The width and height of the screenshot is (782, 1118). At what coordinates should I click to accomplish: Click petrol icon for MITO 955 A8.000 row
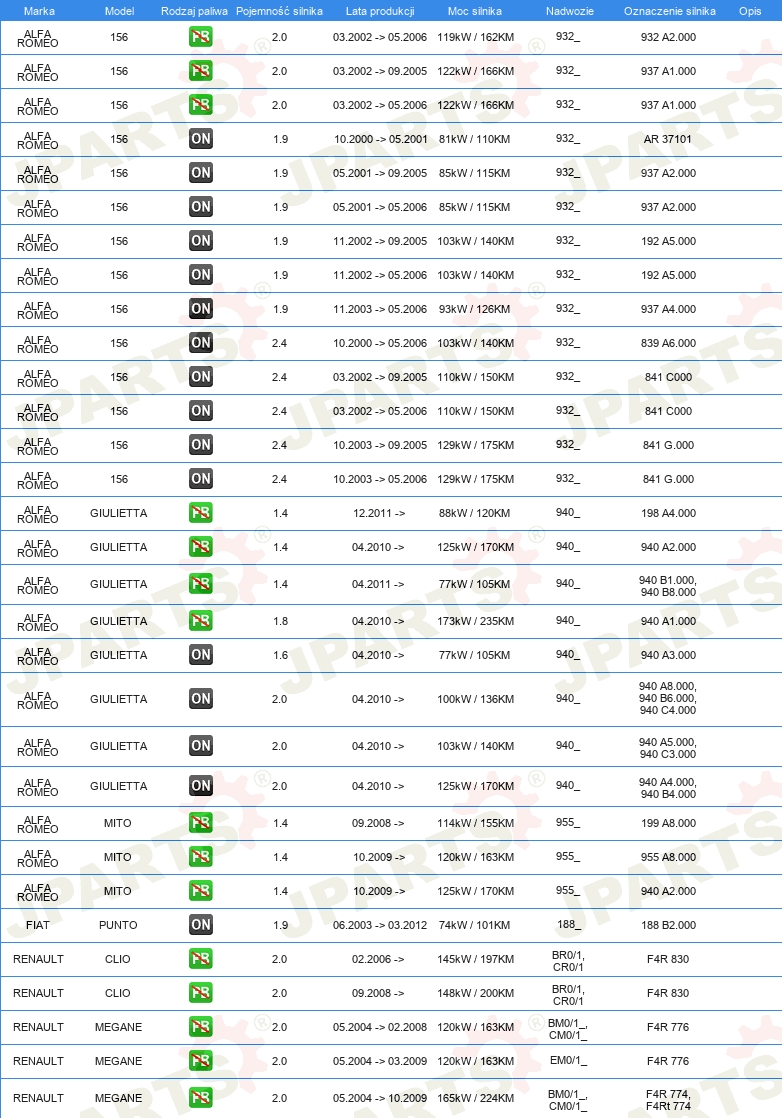201,857
